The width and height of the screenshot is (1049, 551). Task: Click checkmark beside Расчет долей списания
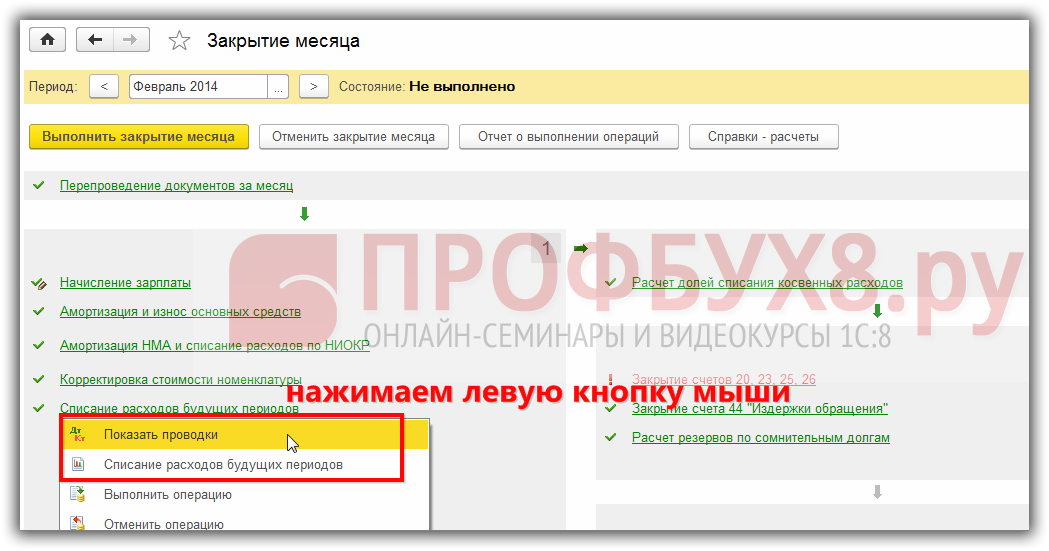[610, 282]
